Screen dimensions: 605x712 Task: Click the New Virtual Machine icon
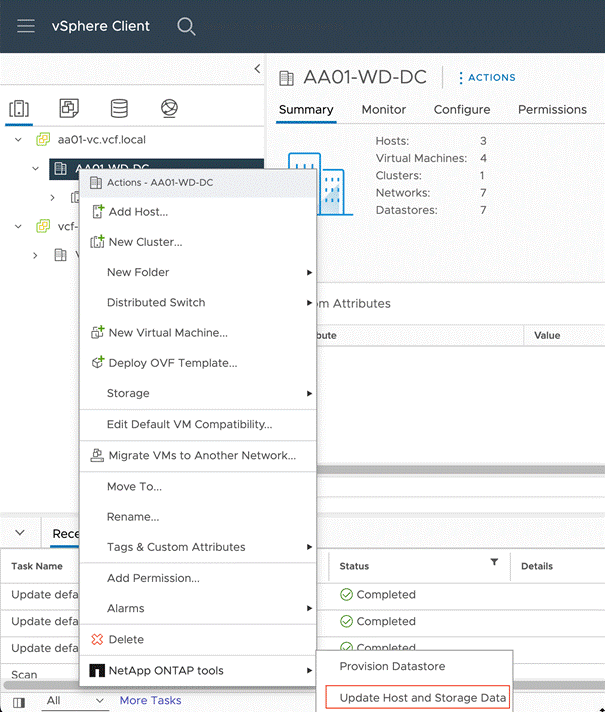point(97,332)
